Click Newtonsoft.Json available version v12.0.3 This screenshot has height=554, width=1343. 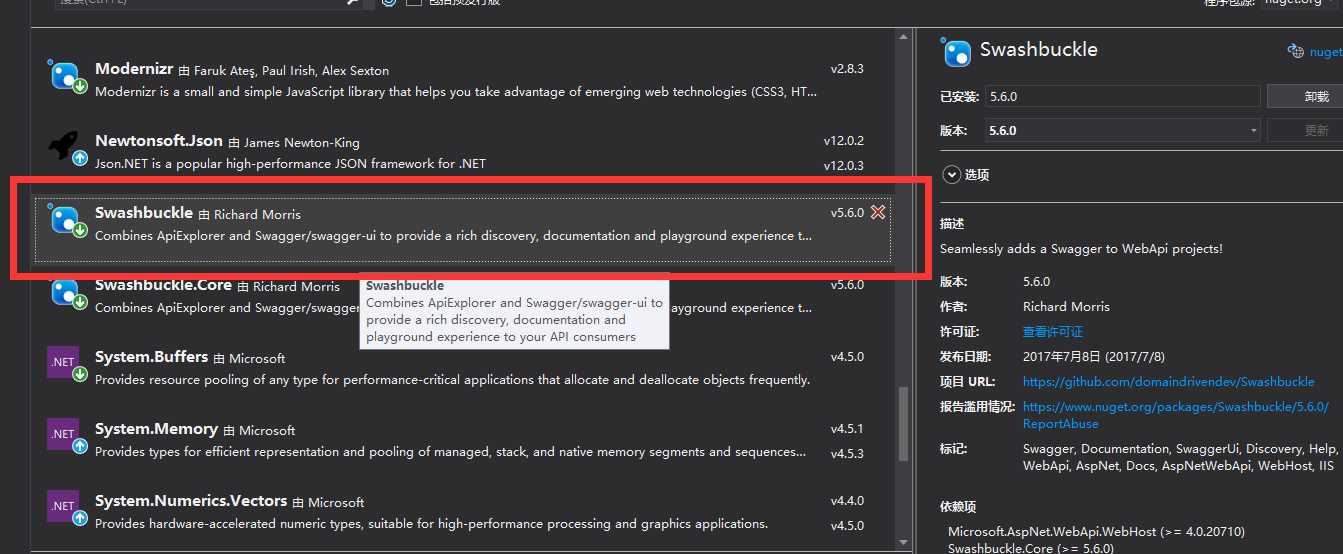click(844, 165)
